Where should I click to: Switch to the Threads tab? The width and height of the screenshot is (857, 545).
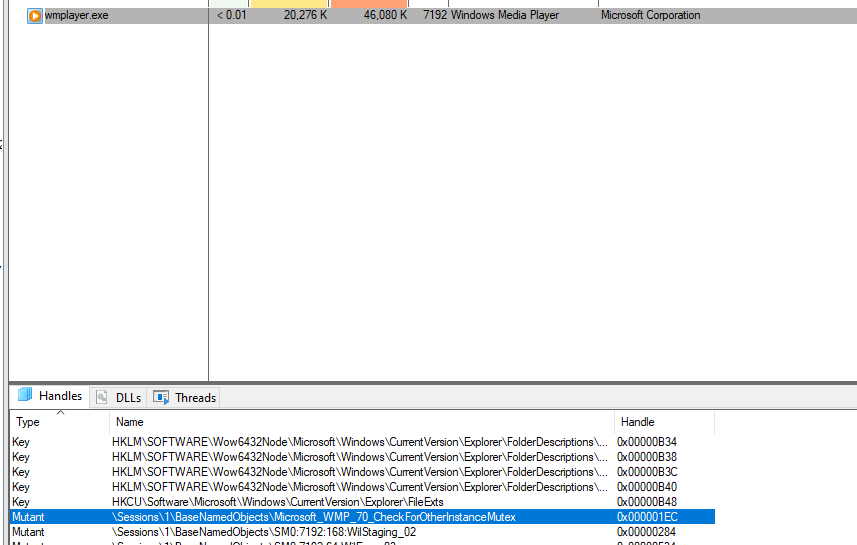coord(185,397)
